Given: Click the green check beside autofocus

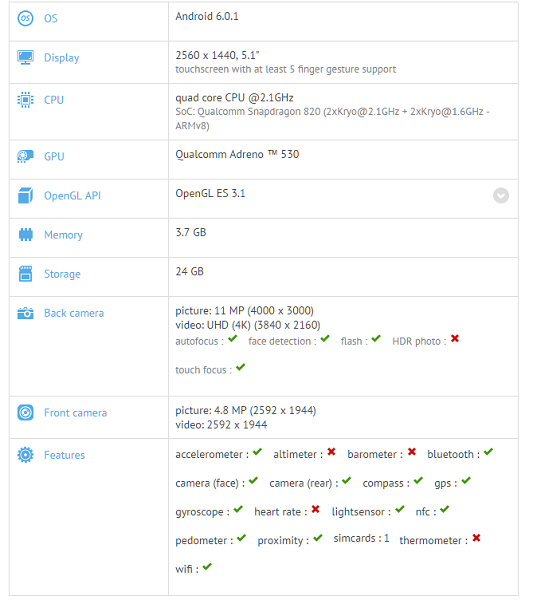Looking at the screenshot, I should (x=232, y=338).
